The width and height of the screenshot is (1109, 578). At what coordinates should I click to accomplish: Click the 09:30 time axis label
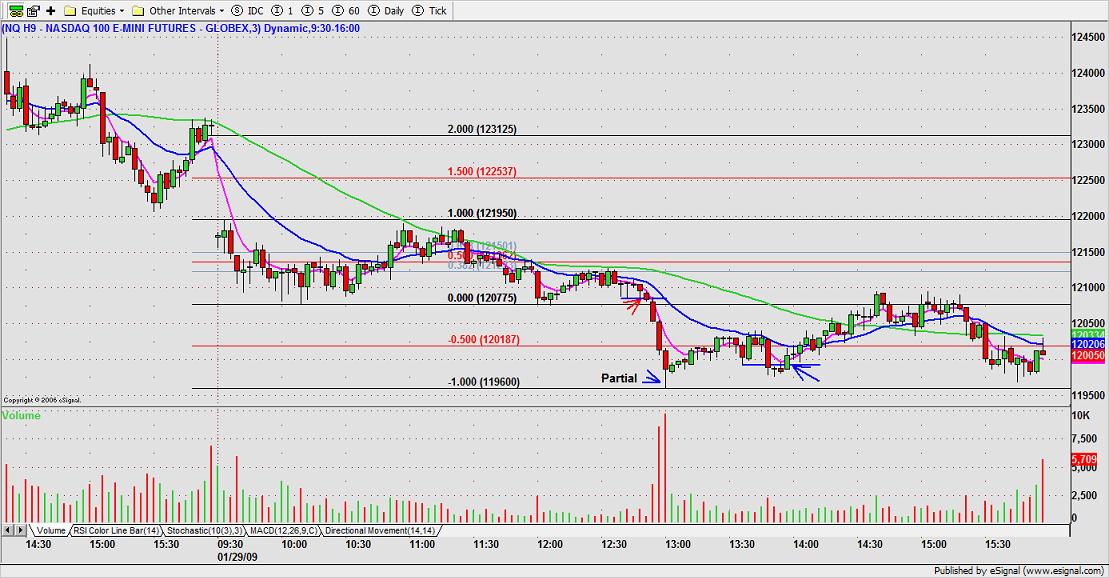230,545
